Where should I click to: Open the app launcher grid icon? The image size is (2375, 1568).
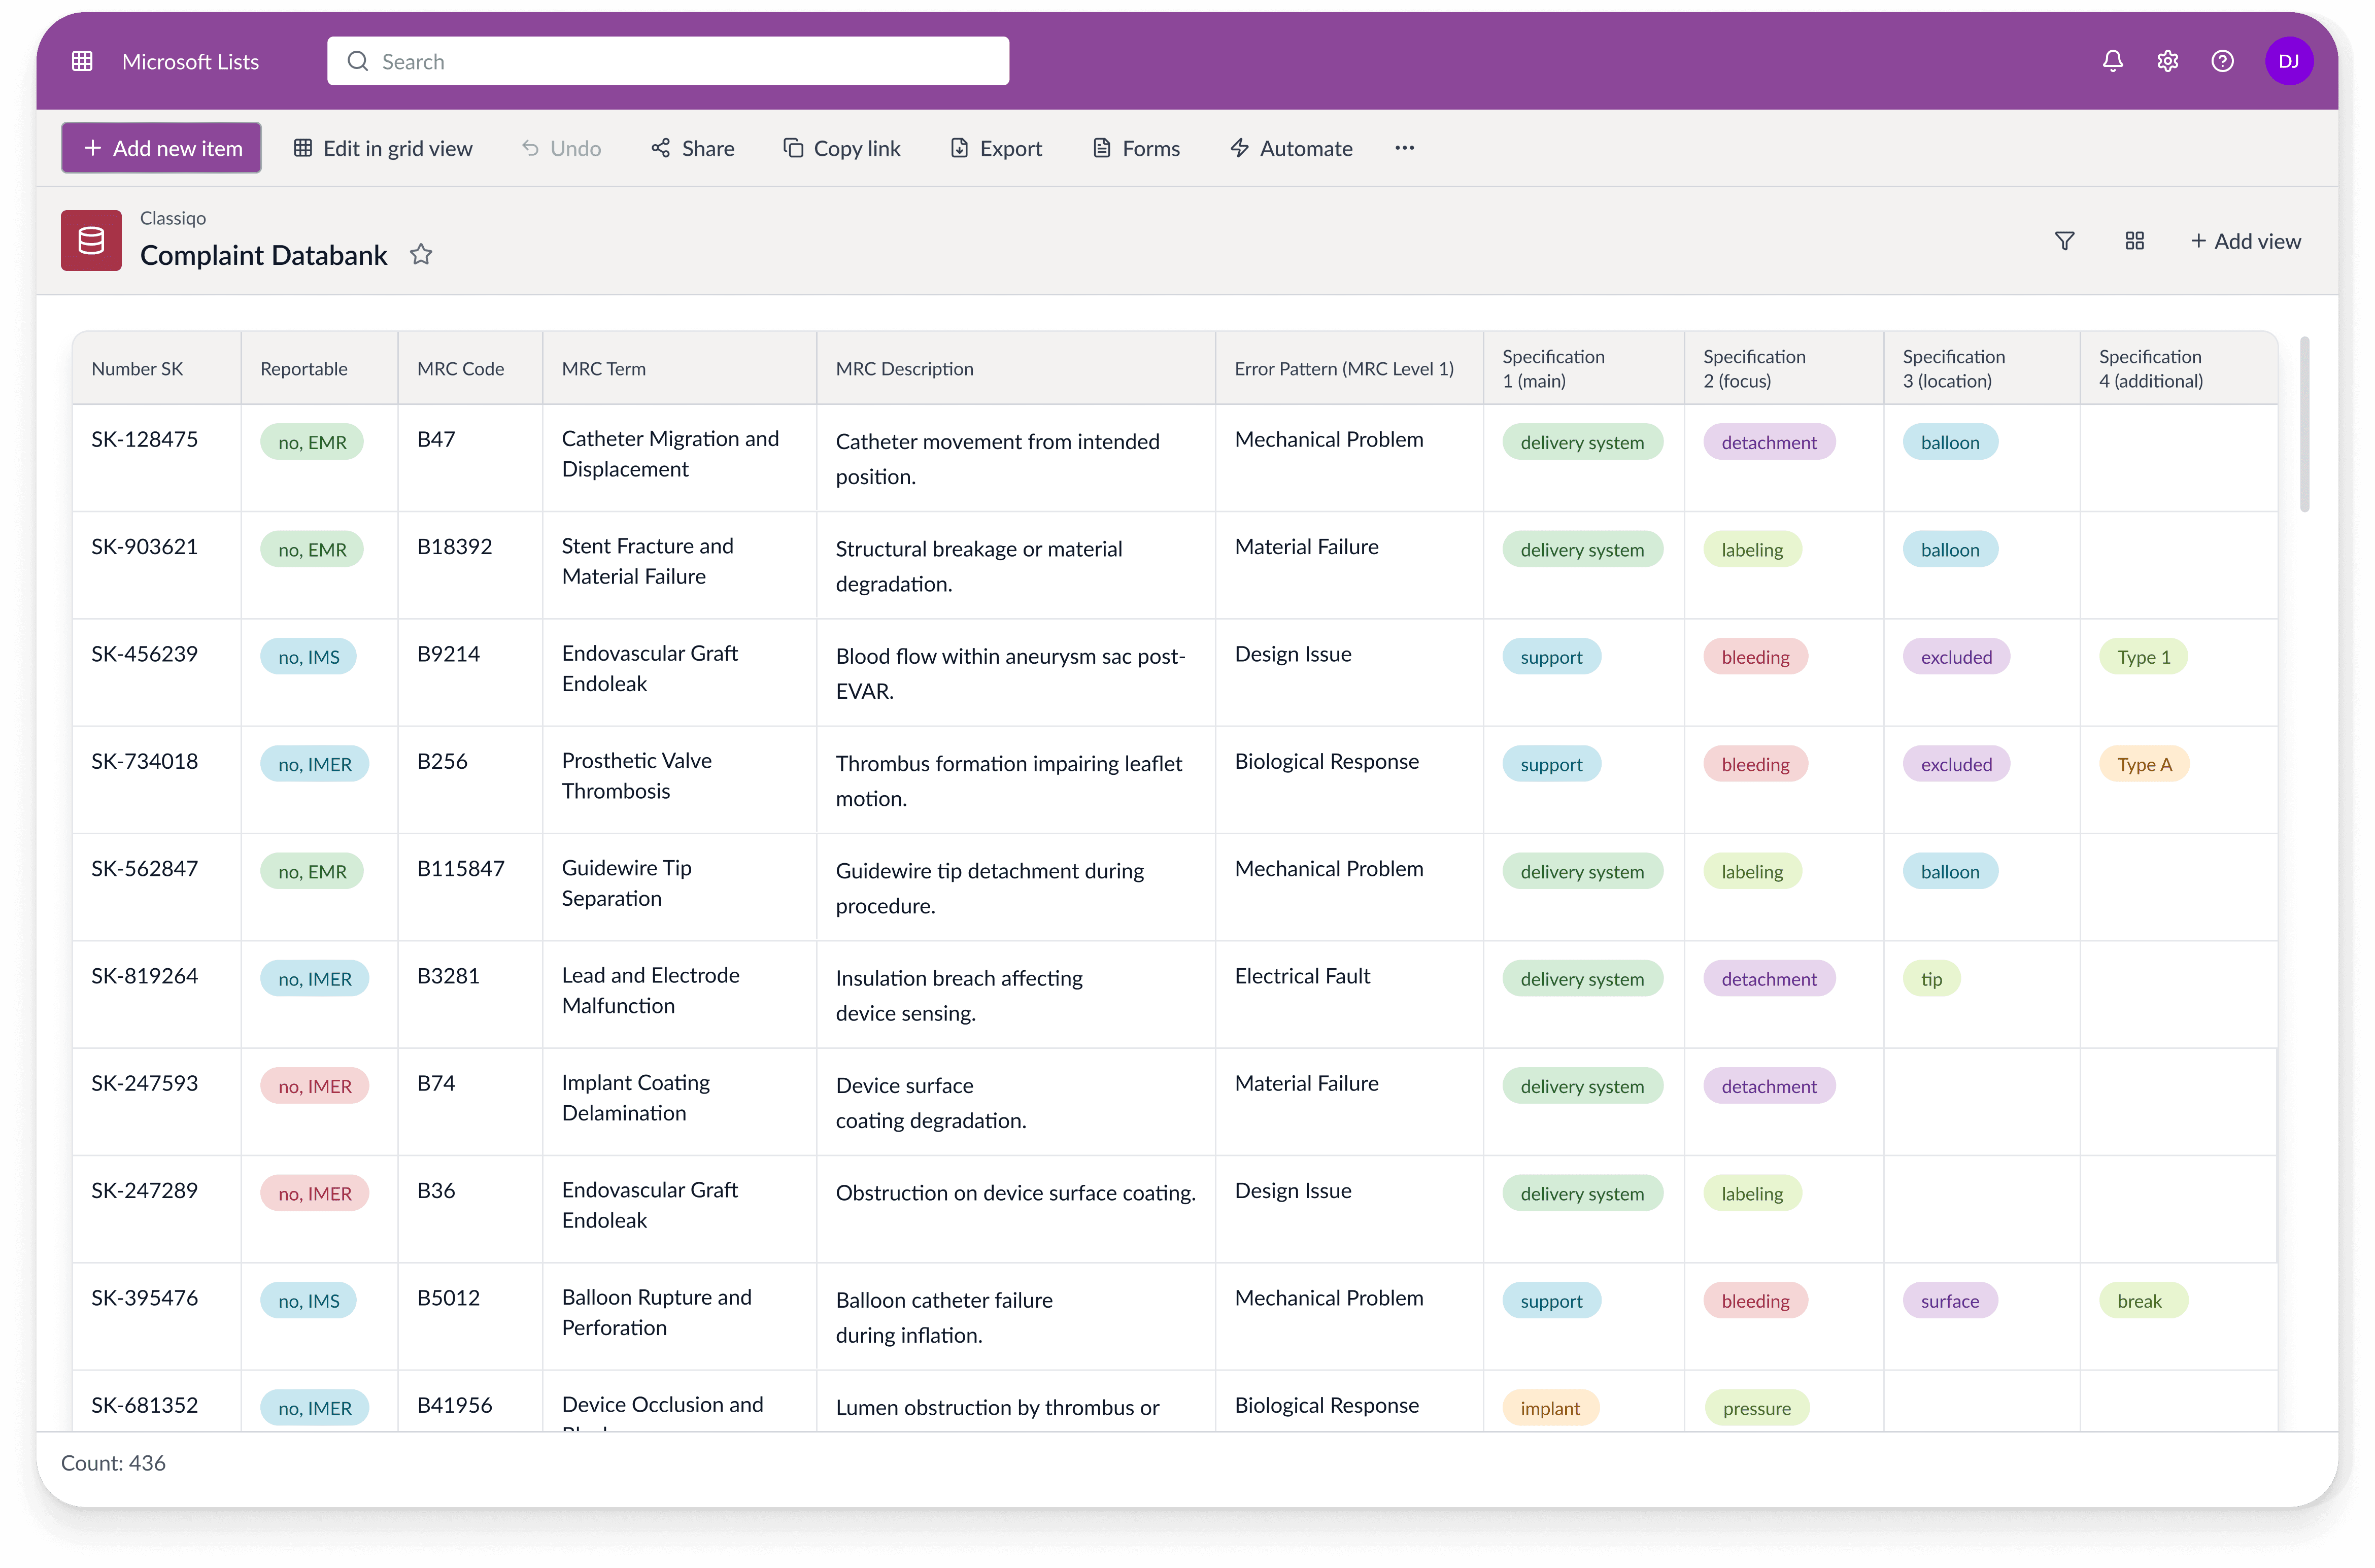pyautogui.click(x=82, y=61)
